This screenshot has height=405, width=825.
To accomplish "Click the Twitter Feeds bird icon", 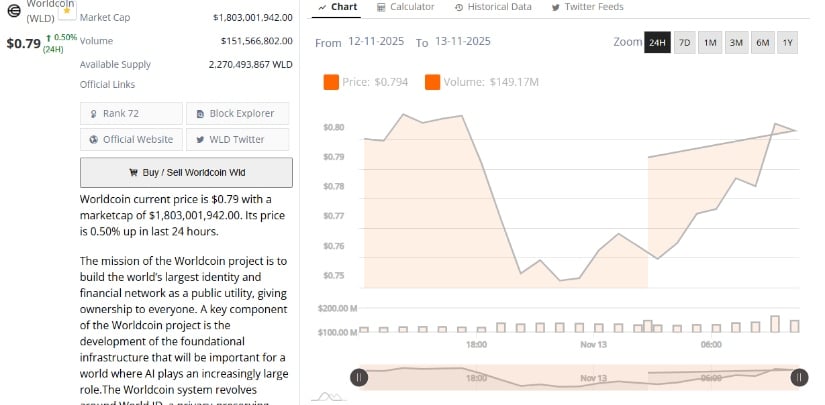I will coord(557,7).
